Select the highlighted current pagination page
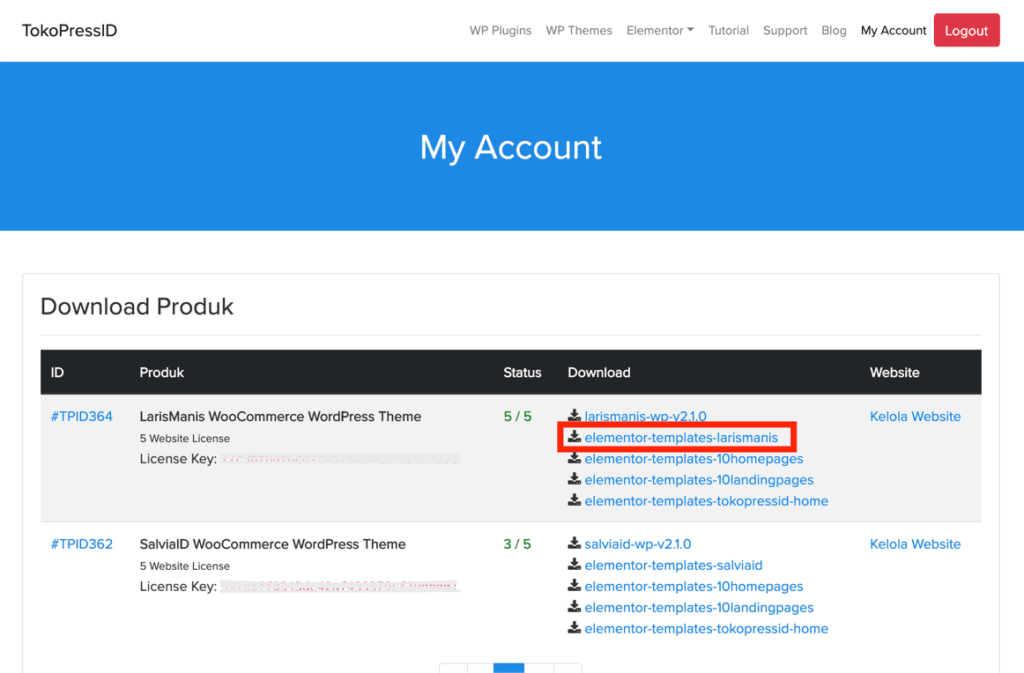 click(x=509, y=668)
